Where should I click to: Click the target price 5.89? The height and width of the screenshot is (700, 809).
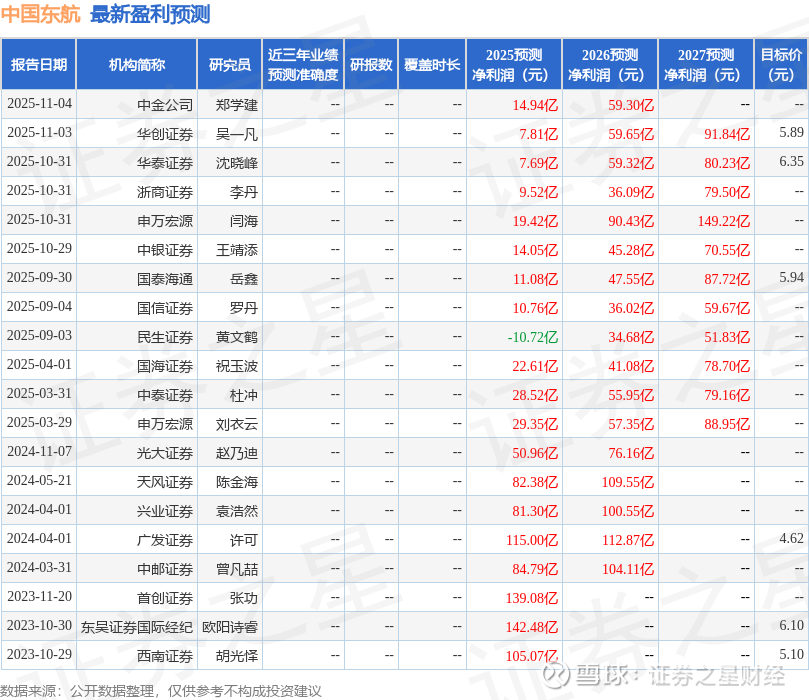click(x=791, y=132)
